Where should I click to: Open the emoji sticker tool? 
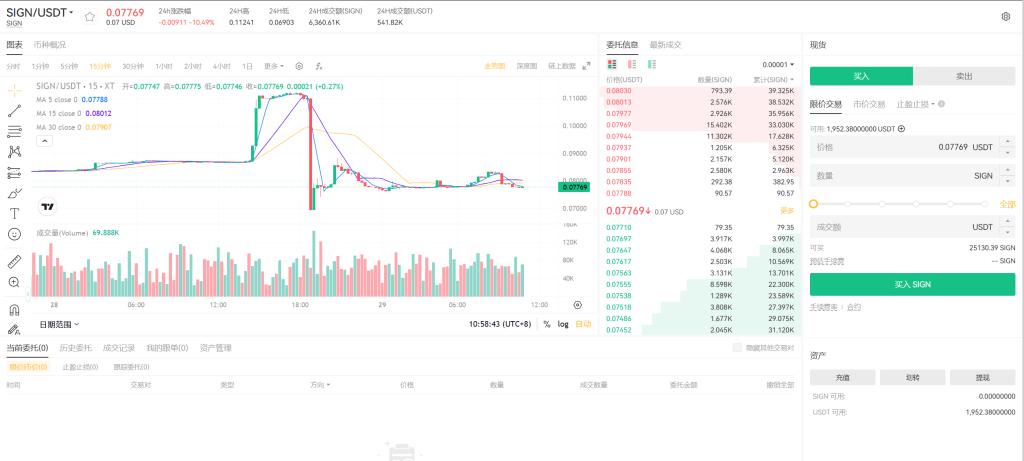15,233
